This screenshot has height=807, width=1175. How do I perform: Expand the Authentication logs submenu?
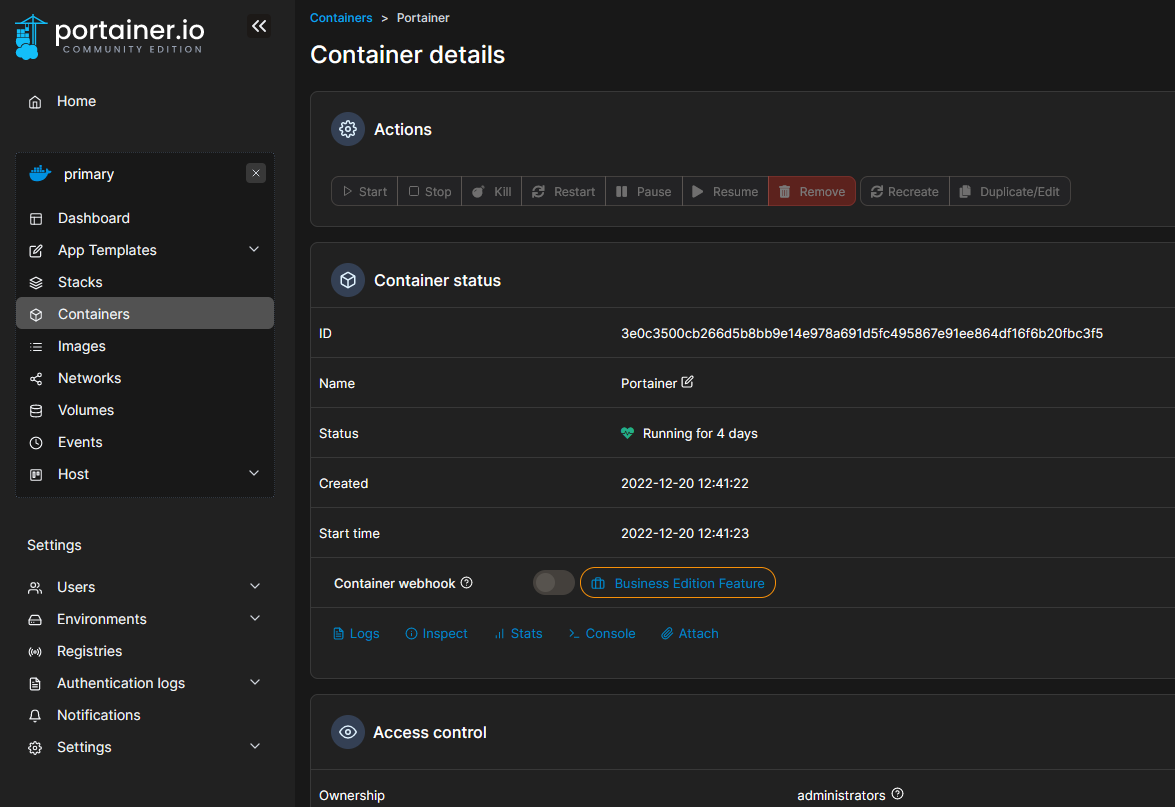pyautogui.click(x=255, y=683)
